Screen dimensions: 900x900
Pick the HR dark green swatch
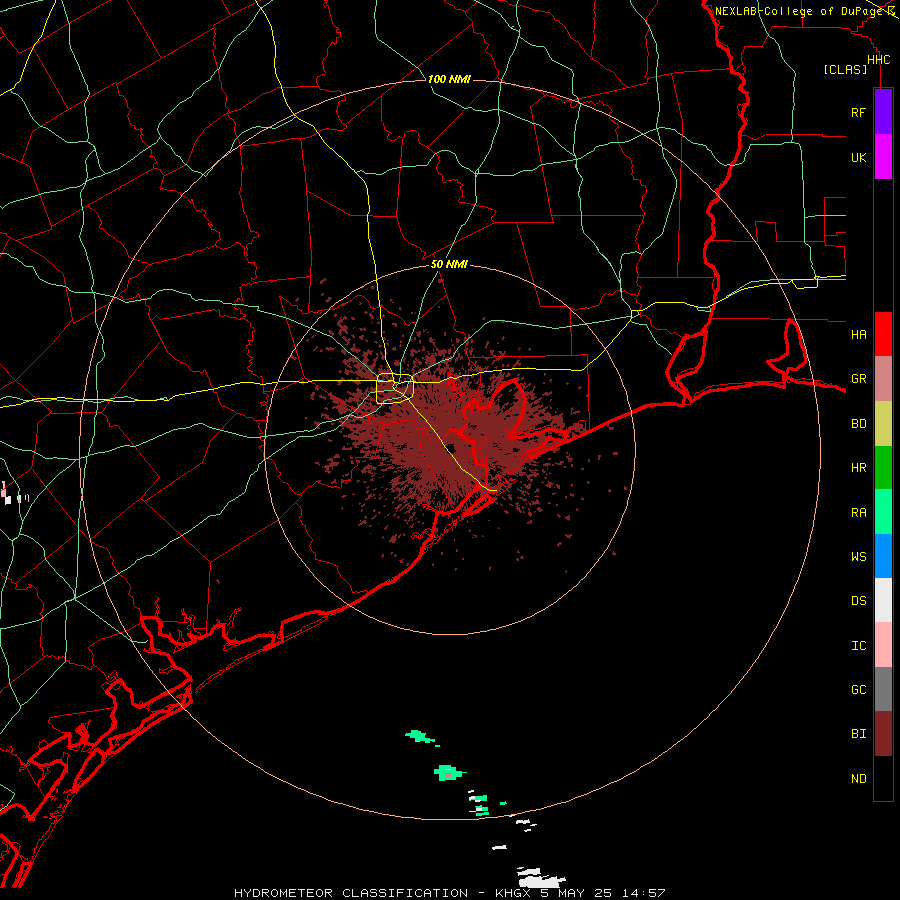tap(883, 467)
